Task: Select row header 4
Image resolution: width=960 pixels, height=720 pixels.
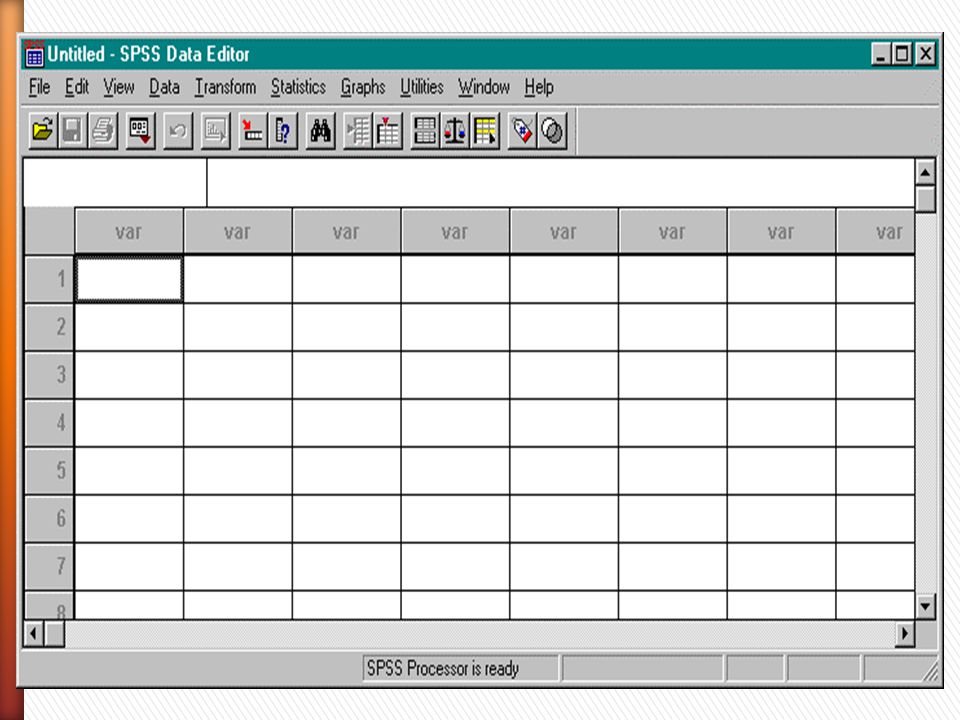Action: tap(50, 422)
